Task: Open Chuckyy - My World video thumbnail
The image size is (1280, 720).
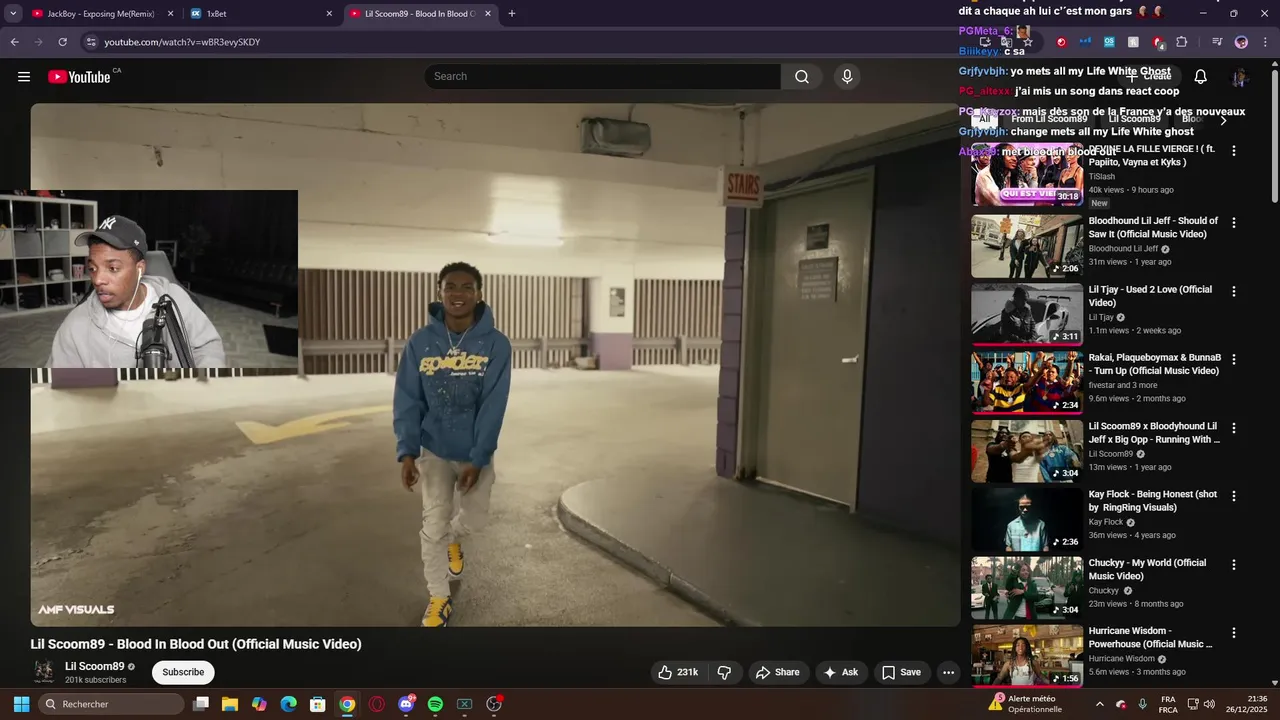Action: click(1027, 588)
